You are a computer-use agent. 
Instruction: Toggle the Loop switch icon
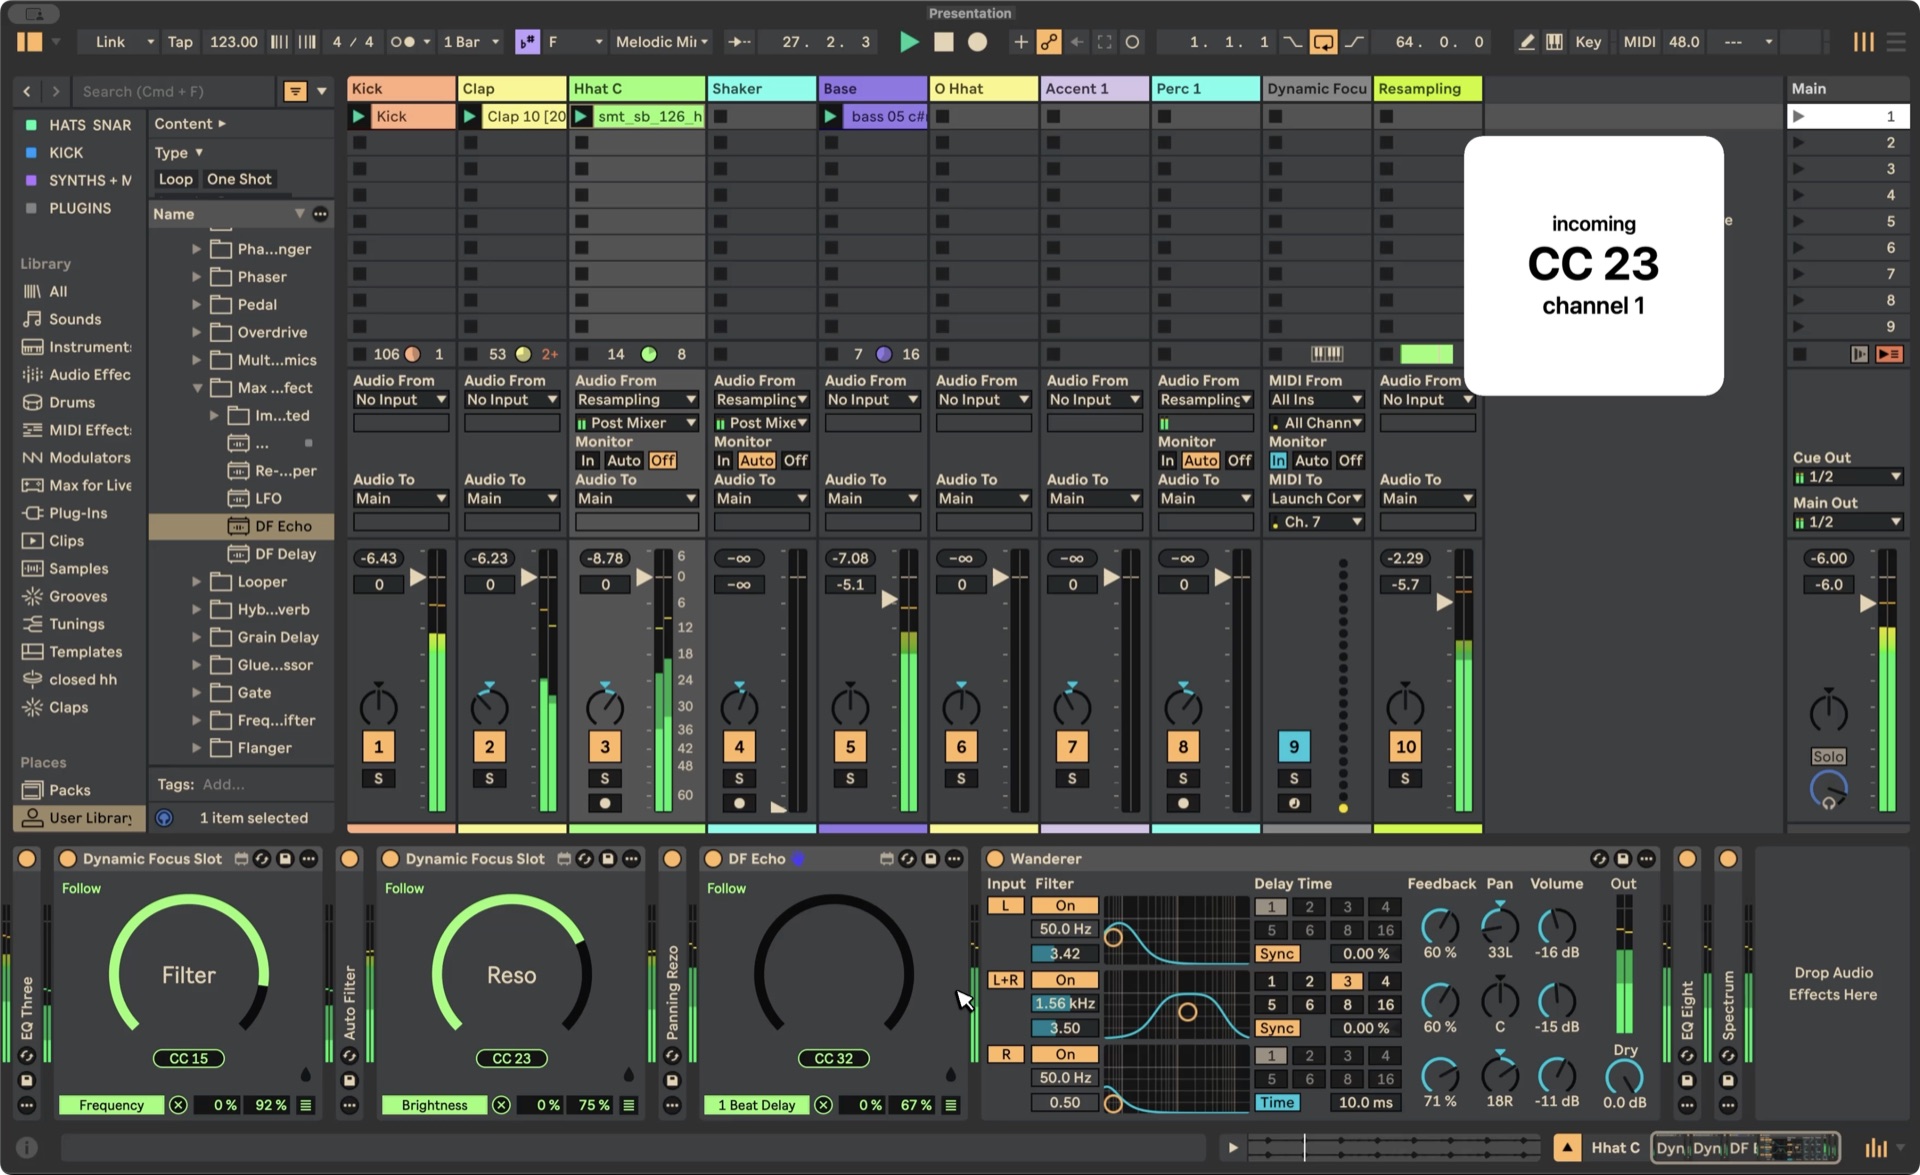point(1323,42)
